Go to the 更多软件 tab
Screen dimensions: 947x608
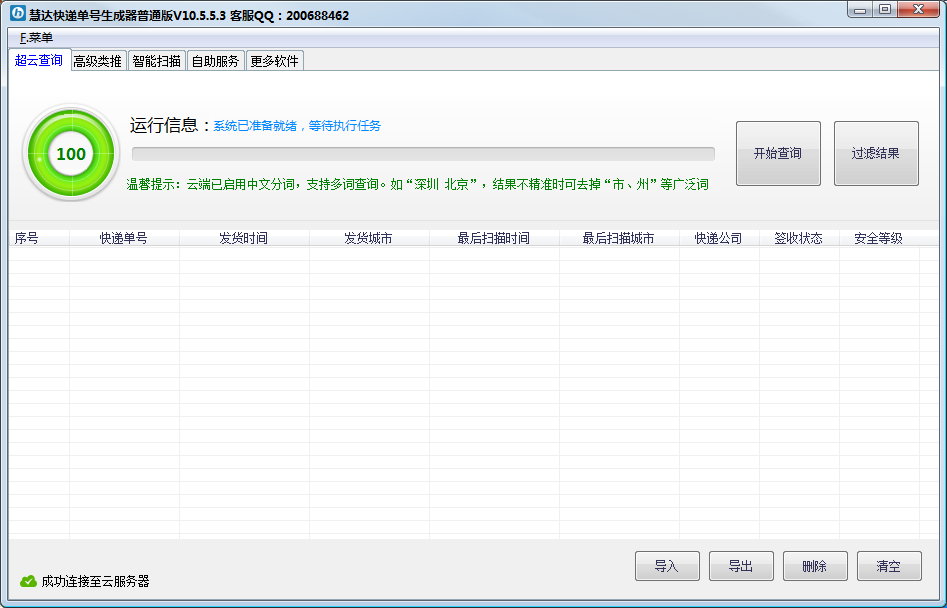[x=275, y=61]
